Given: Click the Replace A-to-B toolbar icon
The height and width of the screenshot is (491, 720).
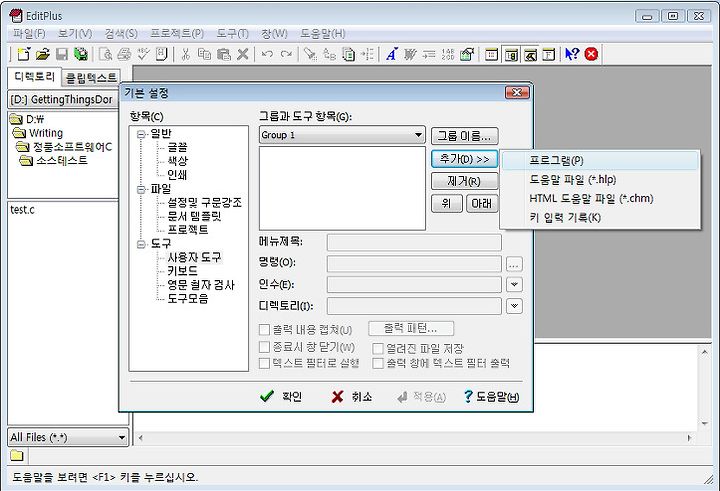Looking at the screenshot, I should (330, 54).
